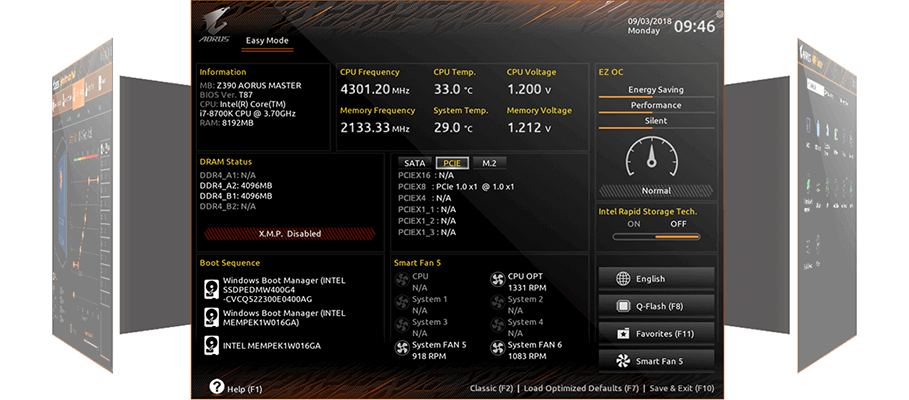Image resolution: width=909 pixels, height=400 pixels.
Task: Open the PCIE tab
Action: point(452,163)
